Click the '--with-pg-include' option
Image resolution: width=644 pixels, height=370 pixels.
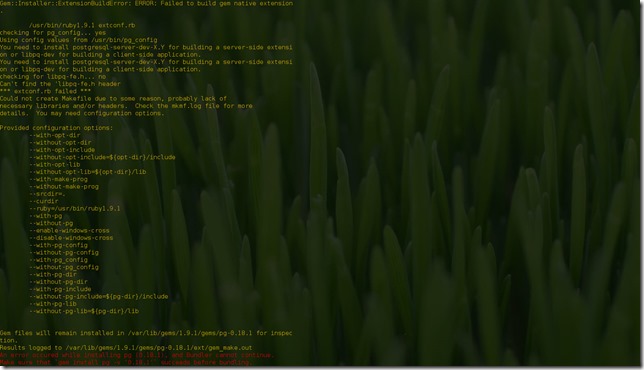click(x=60, y=290)
